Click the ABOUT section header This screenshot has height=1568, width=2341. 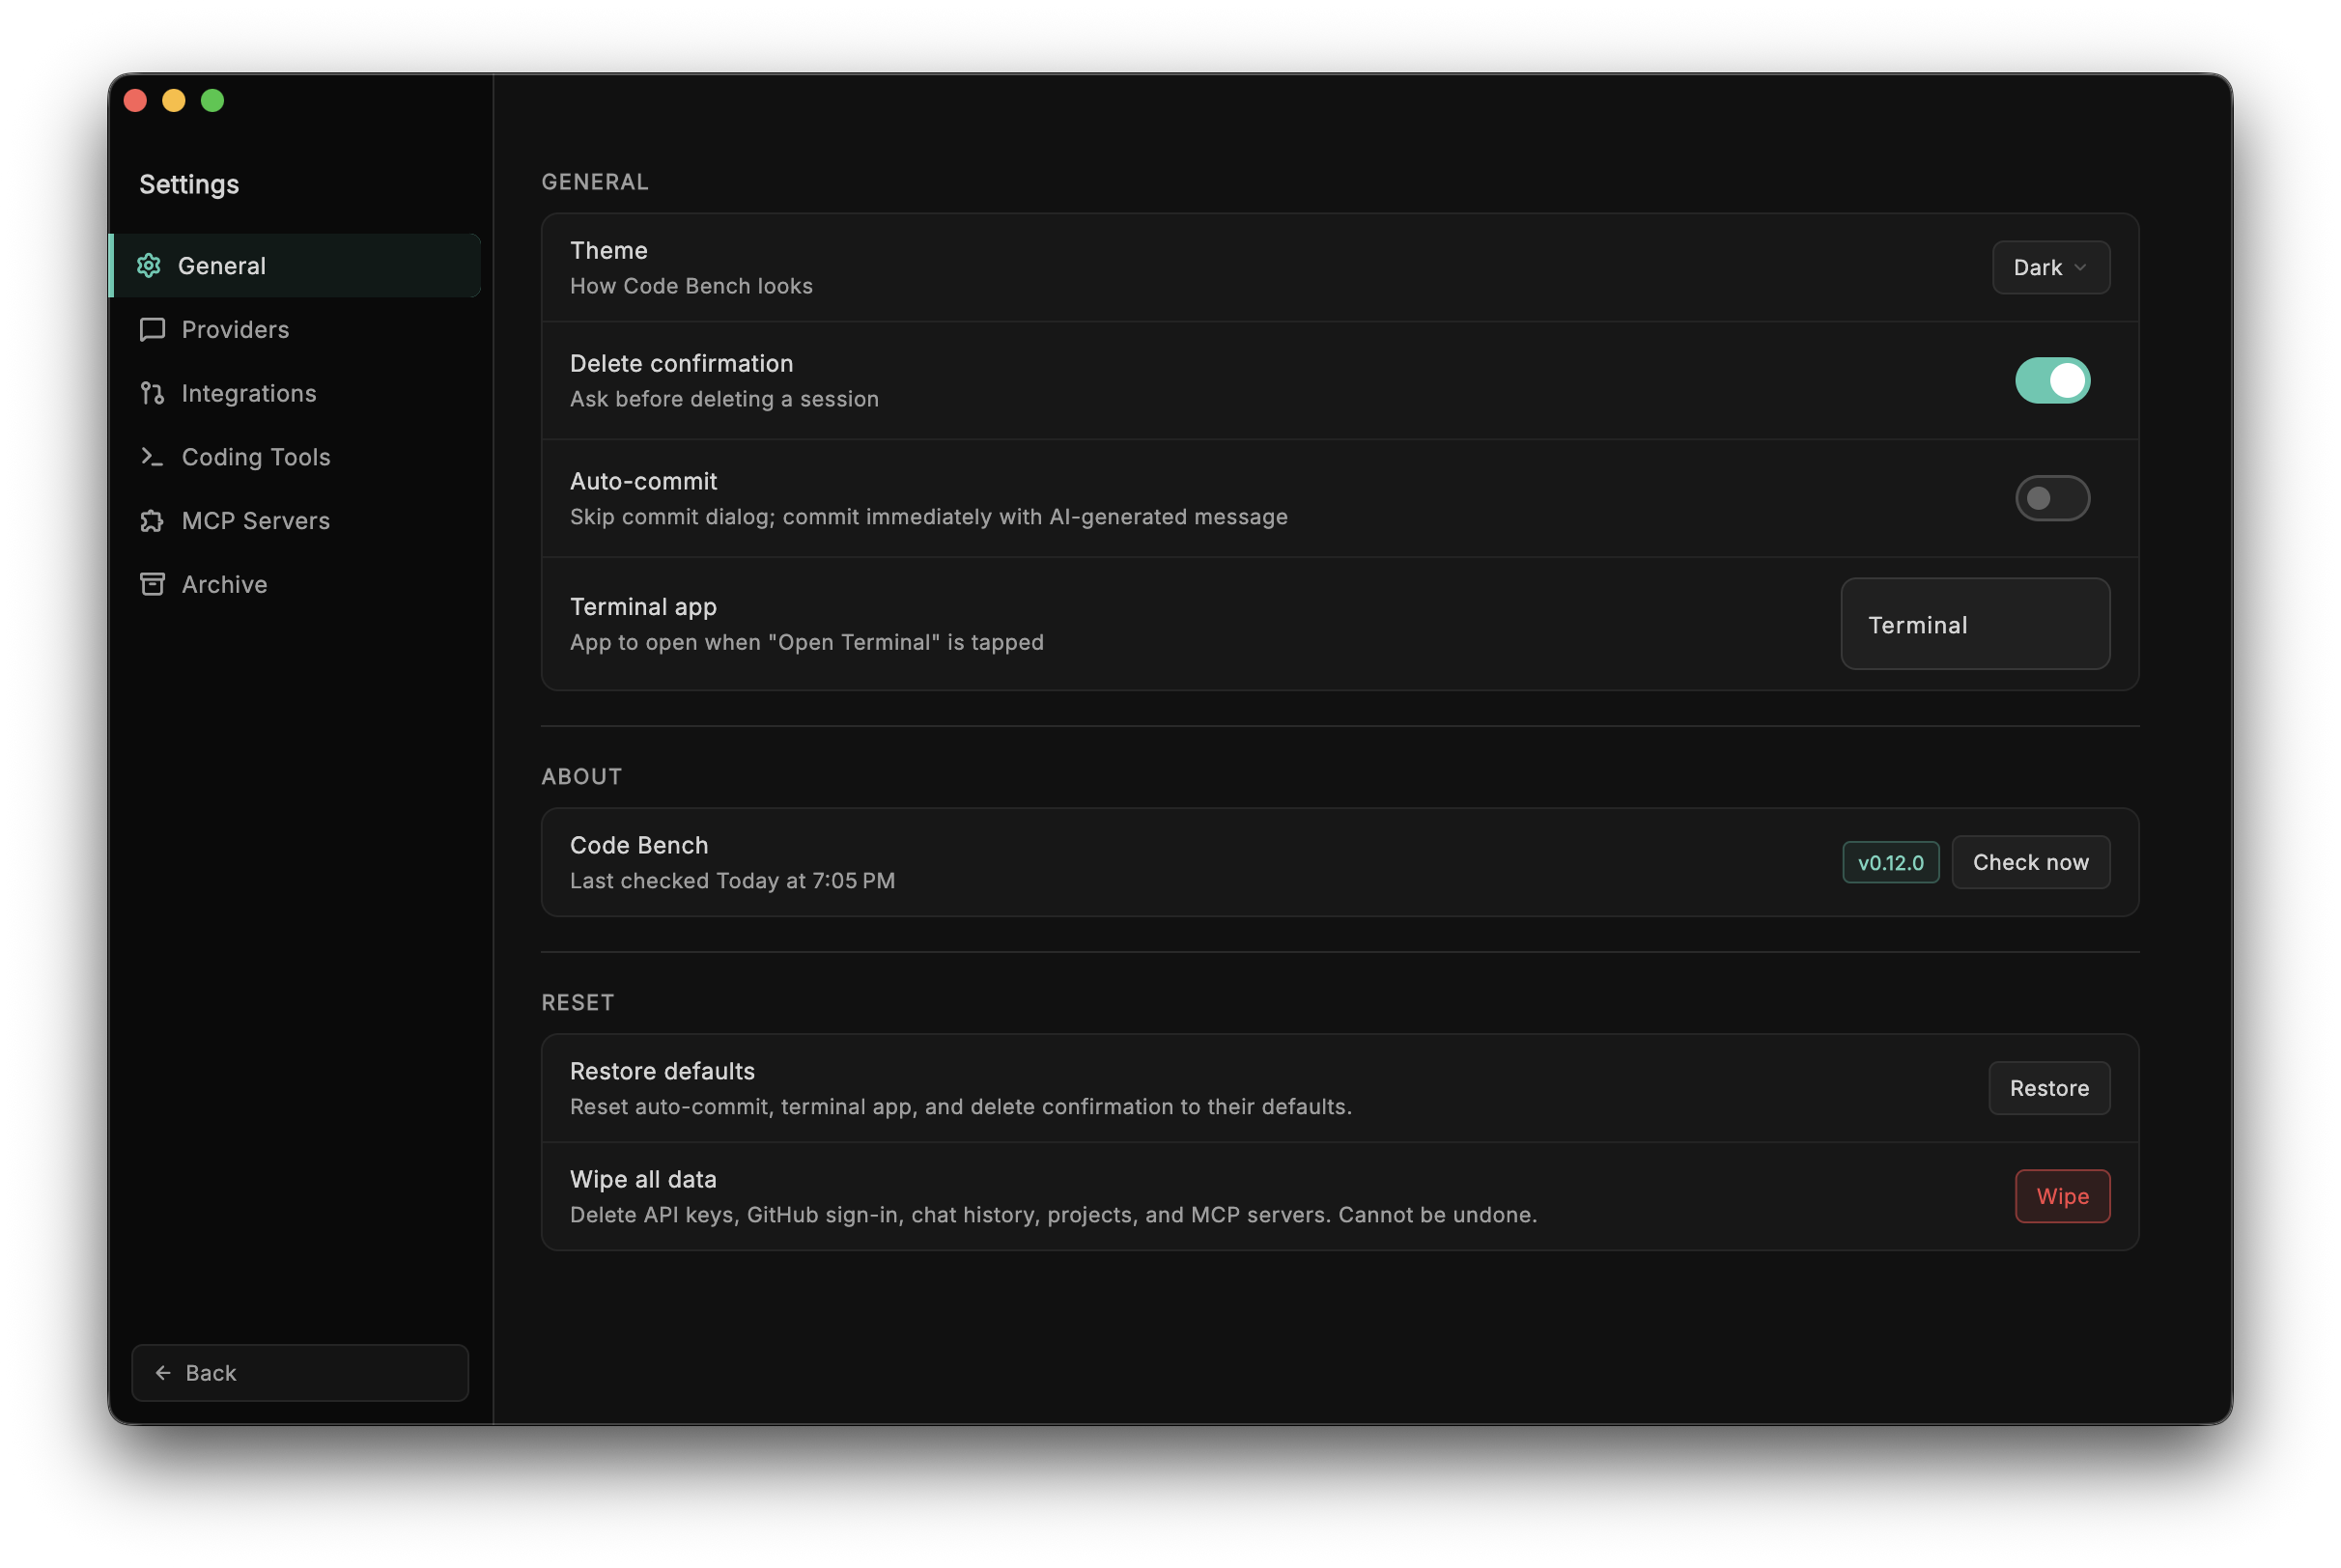[582, 777]
